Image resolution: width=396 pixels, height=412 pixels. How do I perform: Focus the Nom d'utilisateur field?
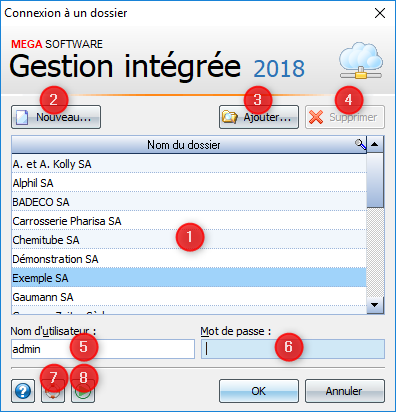click(103, 349)
